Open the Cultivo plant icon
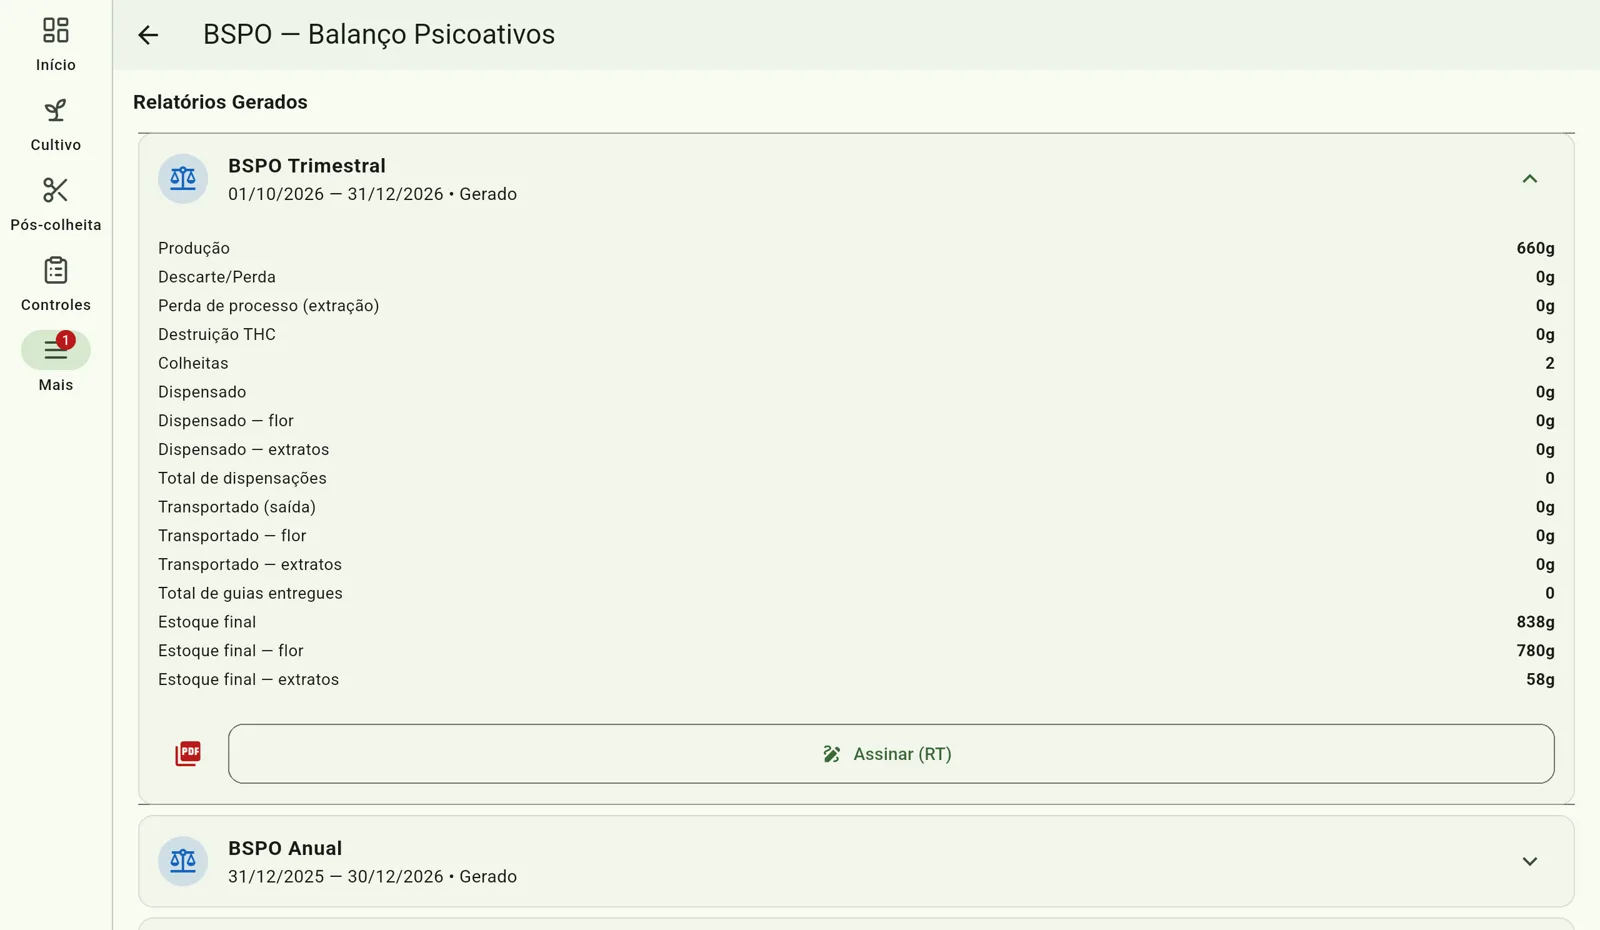The width and height of the screenshot is (1600, 930). coord(56,110)
